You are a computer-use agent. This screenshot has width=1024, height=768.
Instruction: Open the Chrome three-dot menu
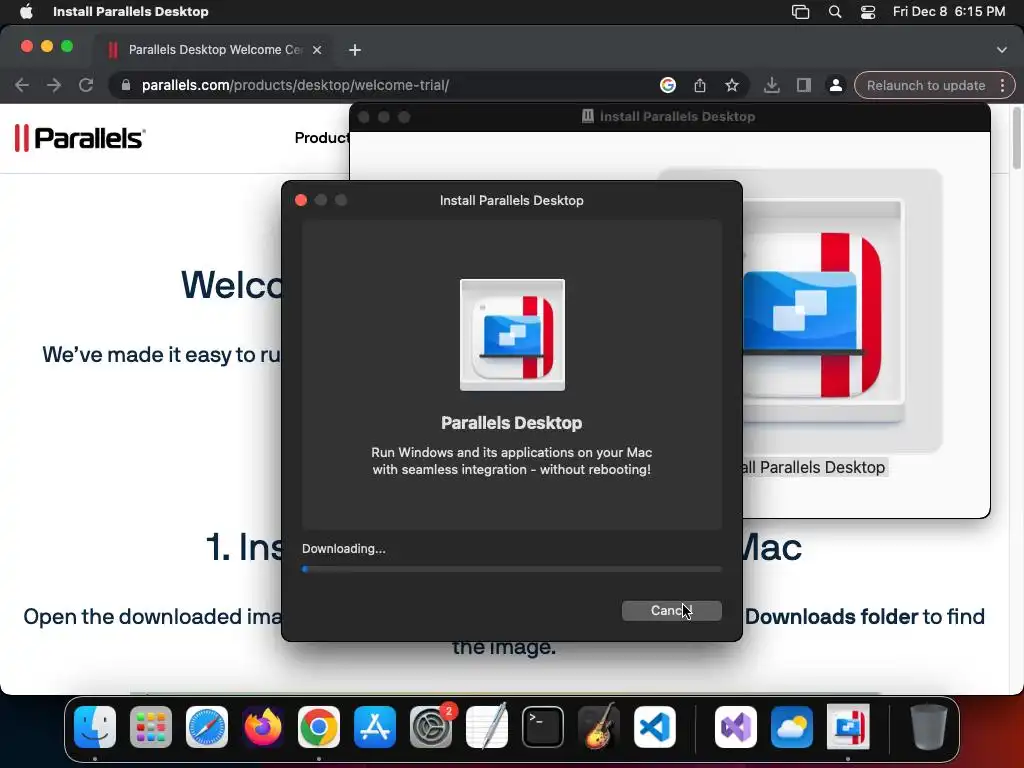1002,85
